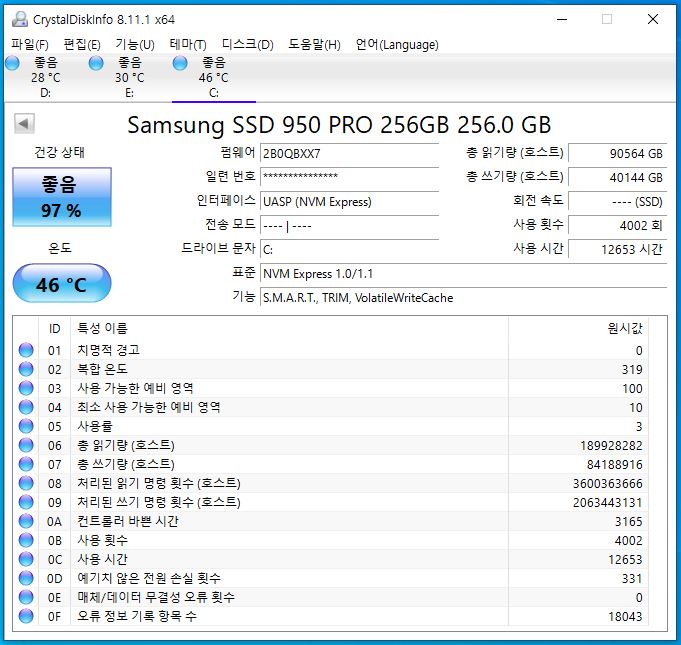Click raw value 84188916
Screen dimensions: 681x645
[x=615, y=465]
